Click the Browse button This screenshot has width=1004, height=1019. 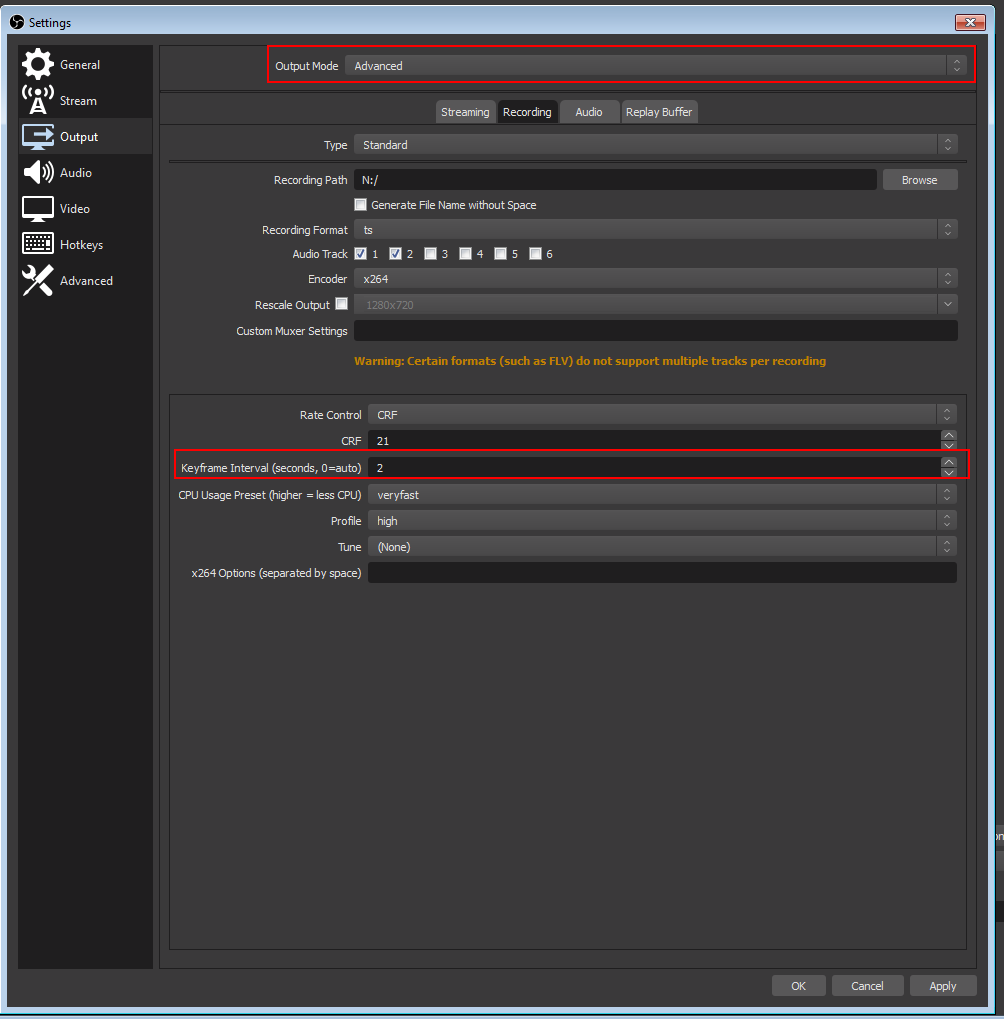point(920,180)
